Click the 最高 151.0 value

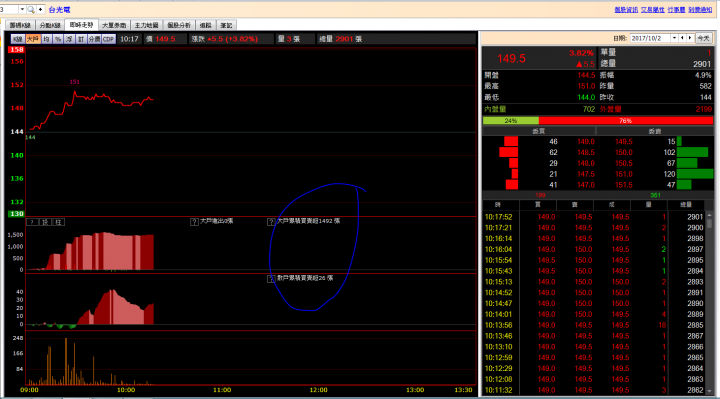click(x=586, y=86)
